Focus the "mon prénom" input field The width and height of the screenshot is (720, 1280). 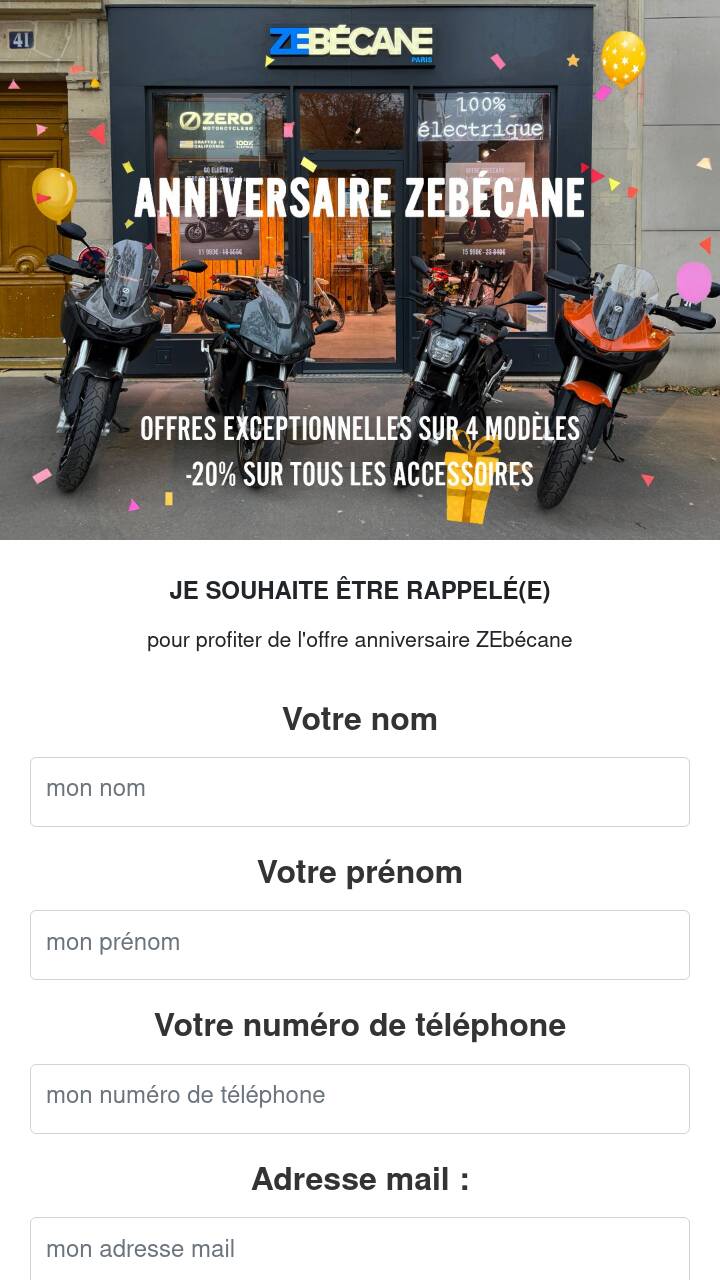360,945
